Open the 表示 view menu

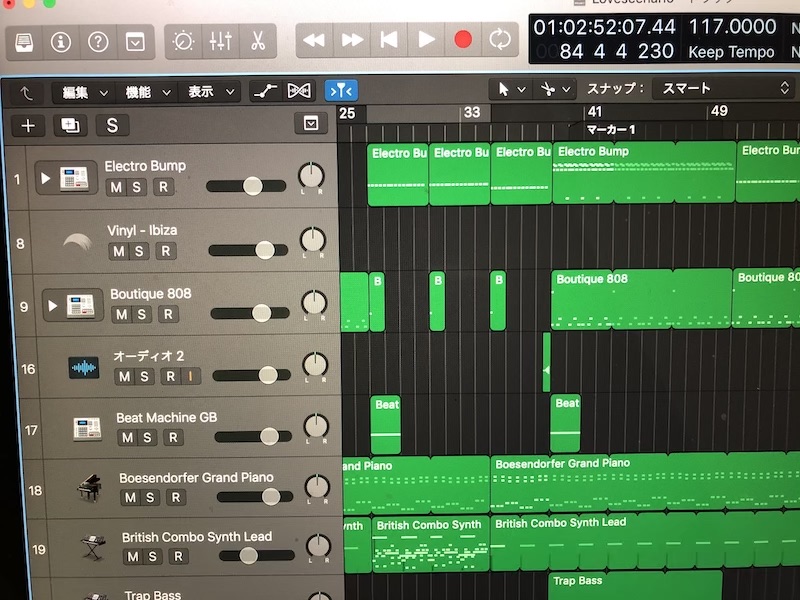click(210, 92)
